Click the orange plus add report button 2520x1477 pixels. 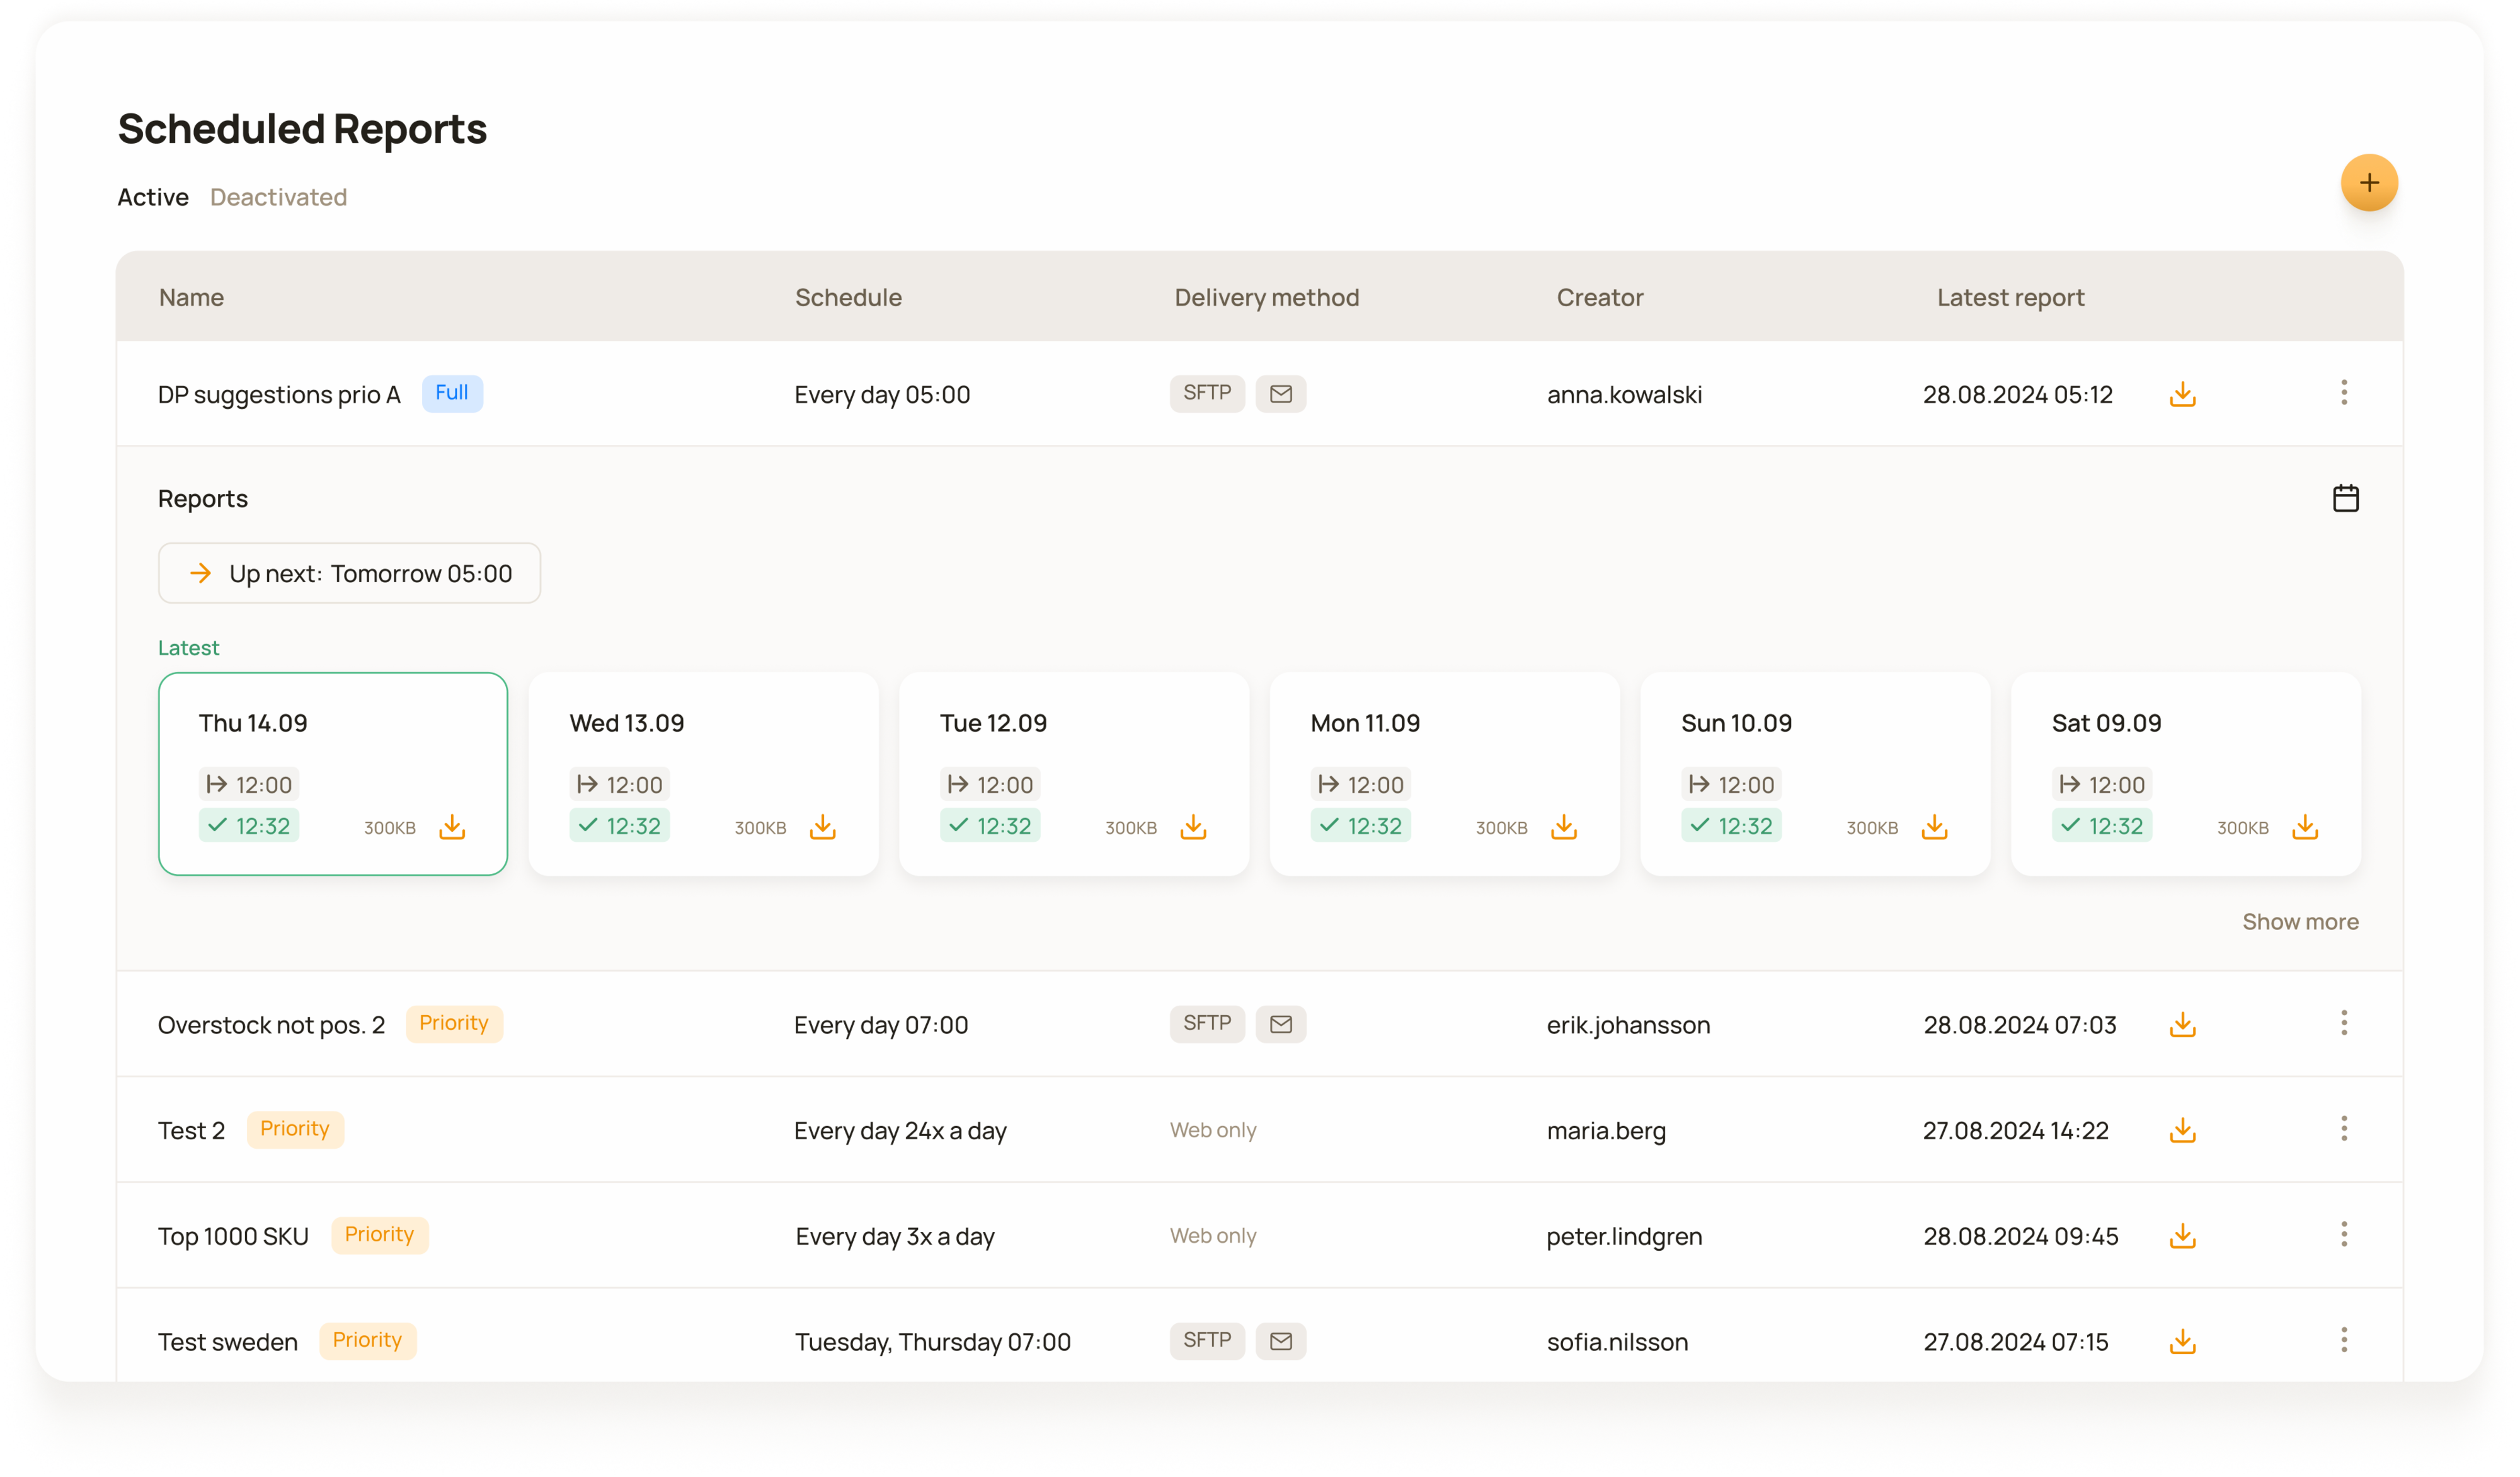(x=2368, y=183)
